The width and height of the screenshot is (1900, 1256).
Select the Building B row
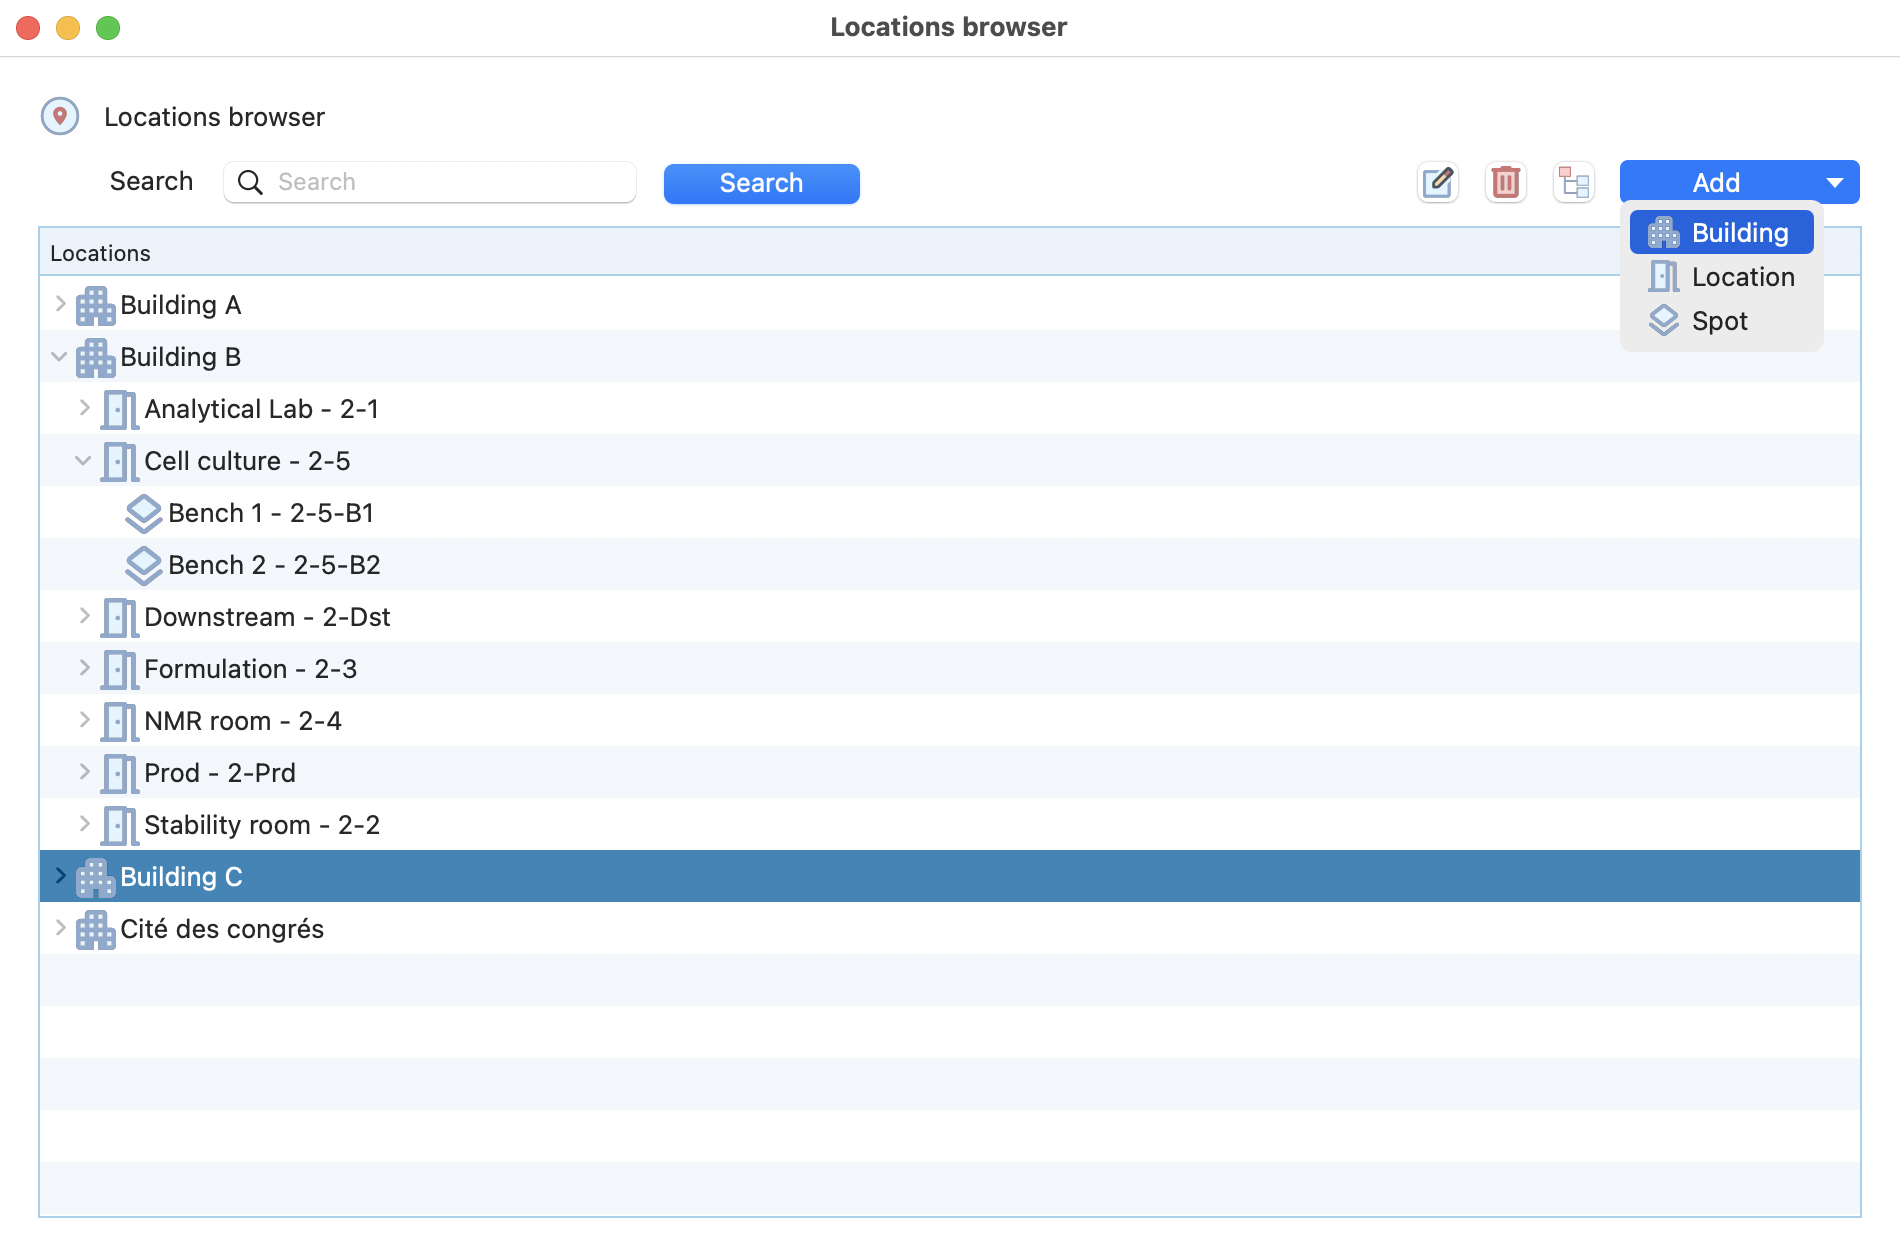coord(950,357)
